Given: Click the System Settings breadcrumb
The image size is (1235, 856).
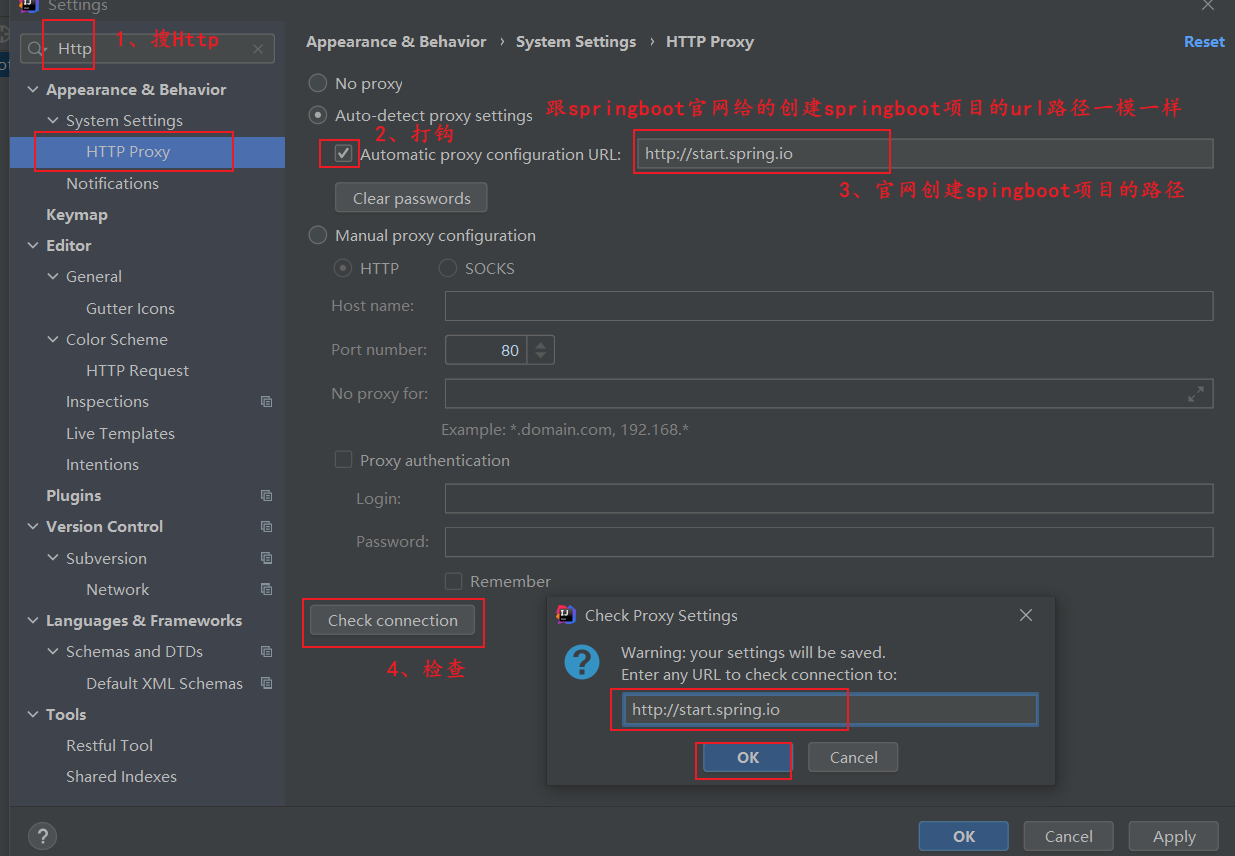Looking at the screenshot, I should (x=576, y=42).
